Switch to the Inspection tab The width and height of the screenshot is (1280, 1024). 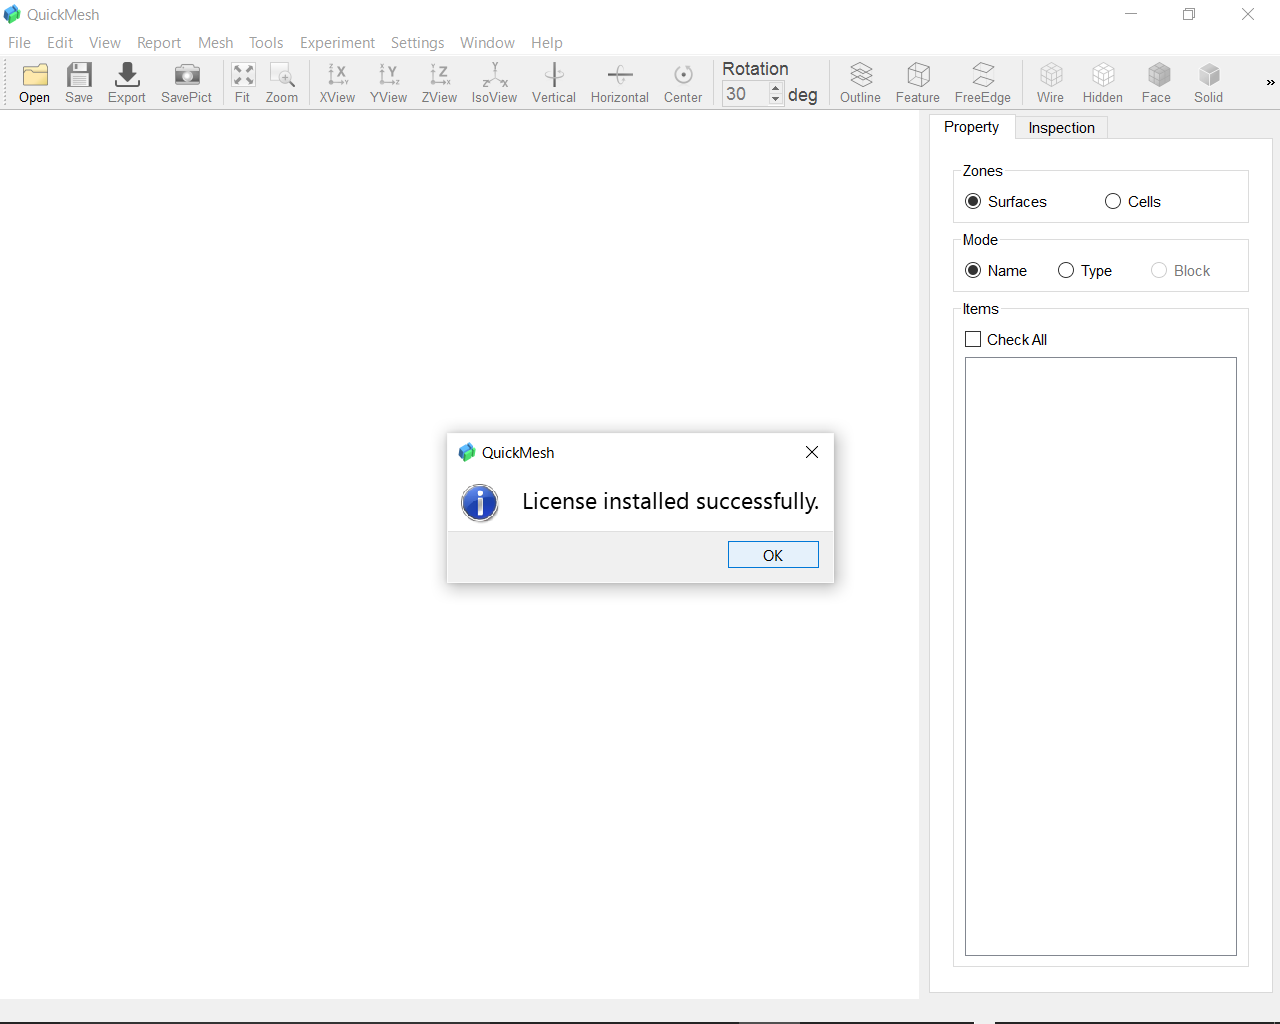pyautogui.click(x=1061, y=127)
